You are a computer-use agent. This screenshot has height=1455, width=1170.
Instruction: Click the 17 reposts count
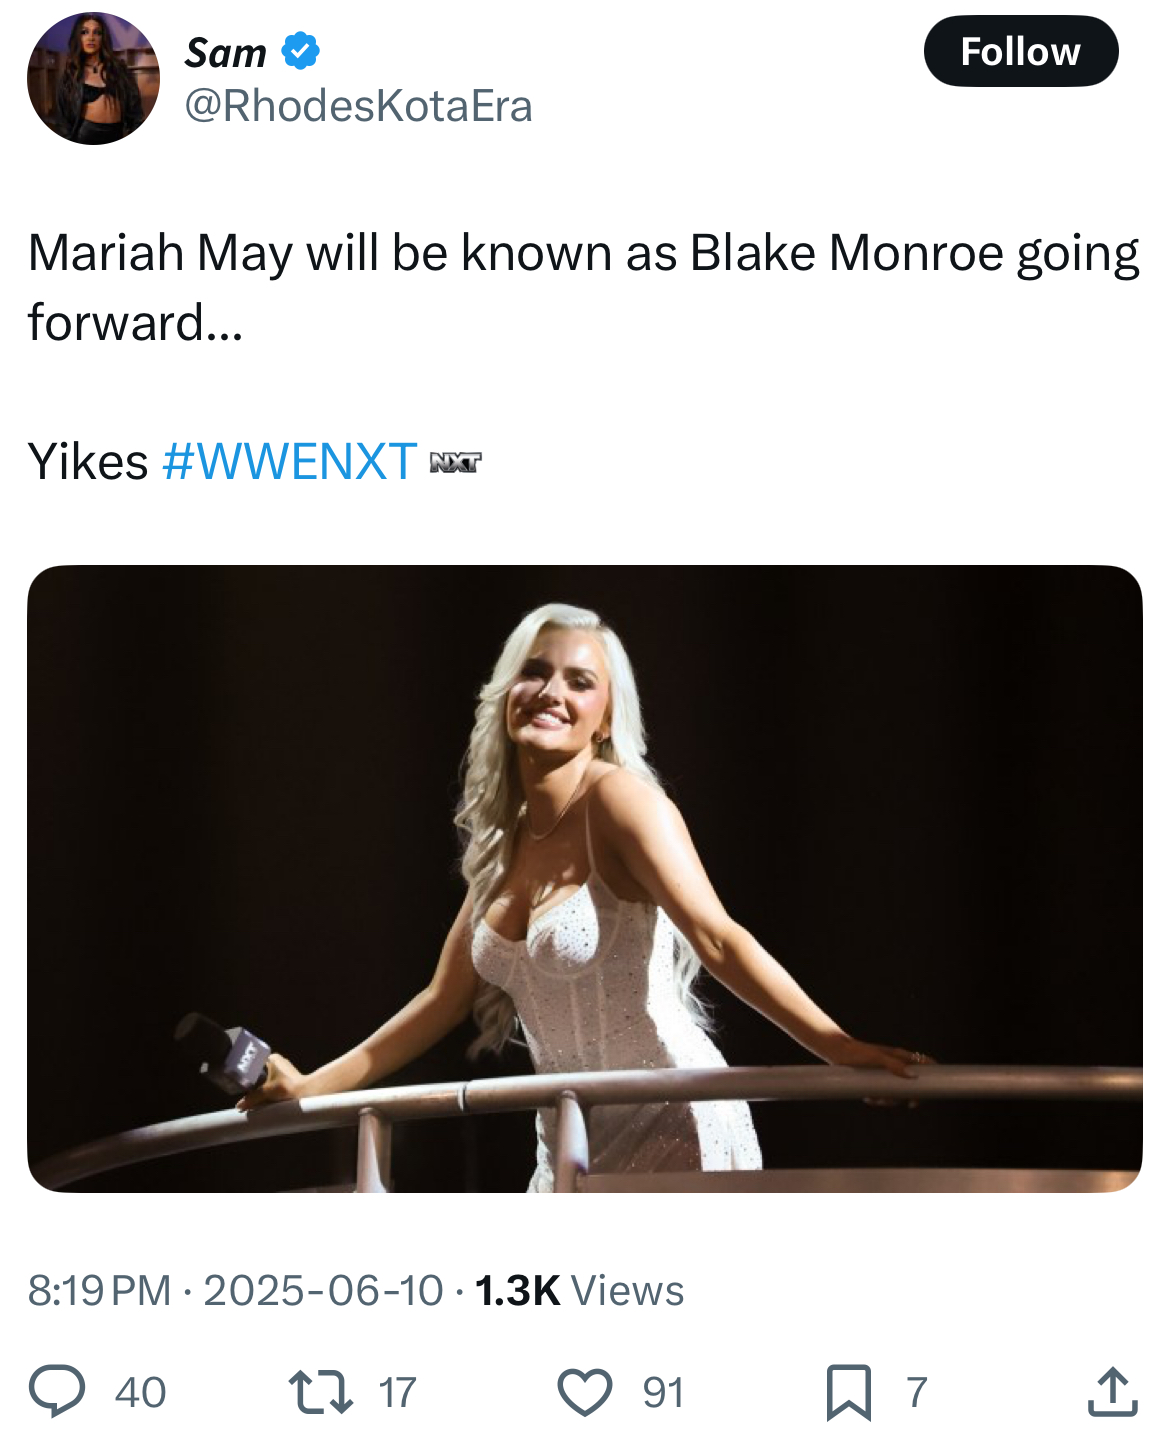point(397,1392)
